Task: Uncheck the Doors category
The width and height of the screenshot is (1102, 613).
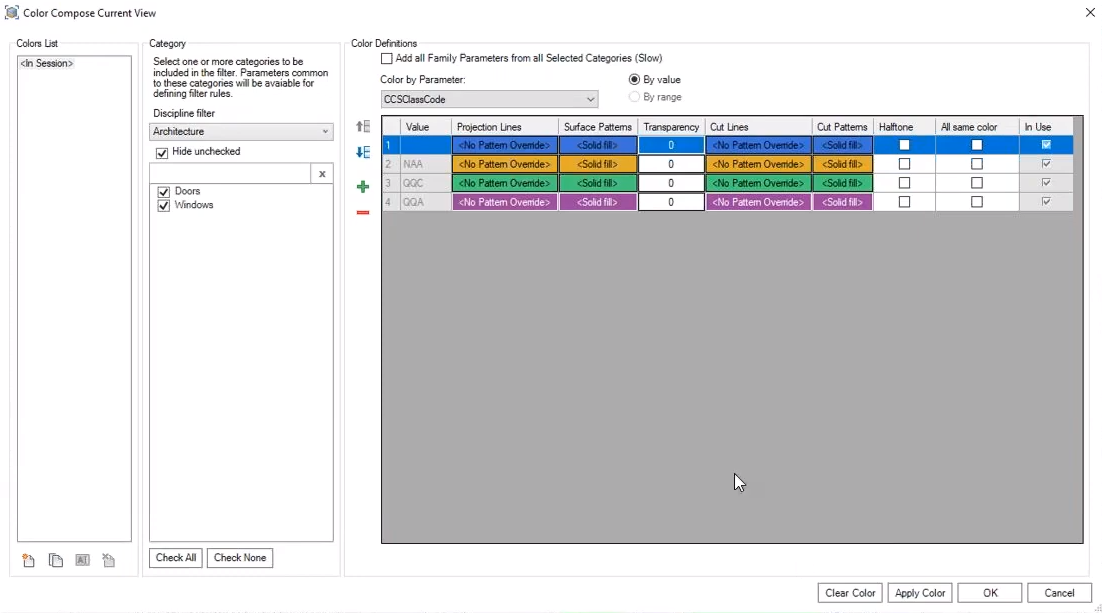Action: click(164, 192)
